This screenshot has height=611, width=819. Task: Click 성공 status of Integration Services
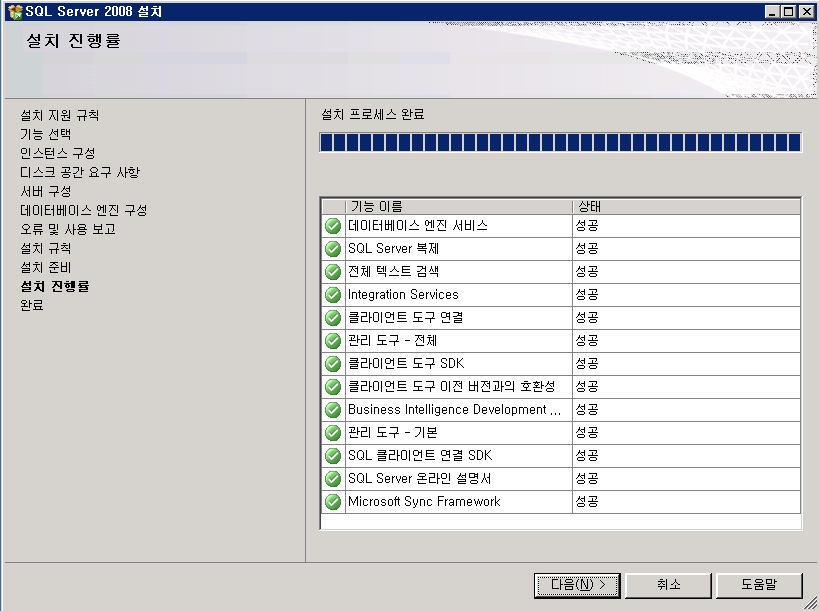[587, 295]
